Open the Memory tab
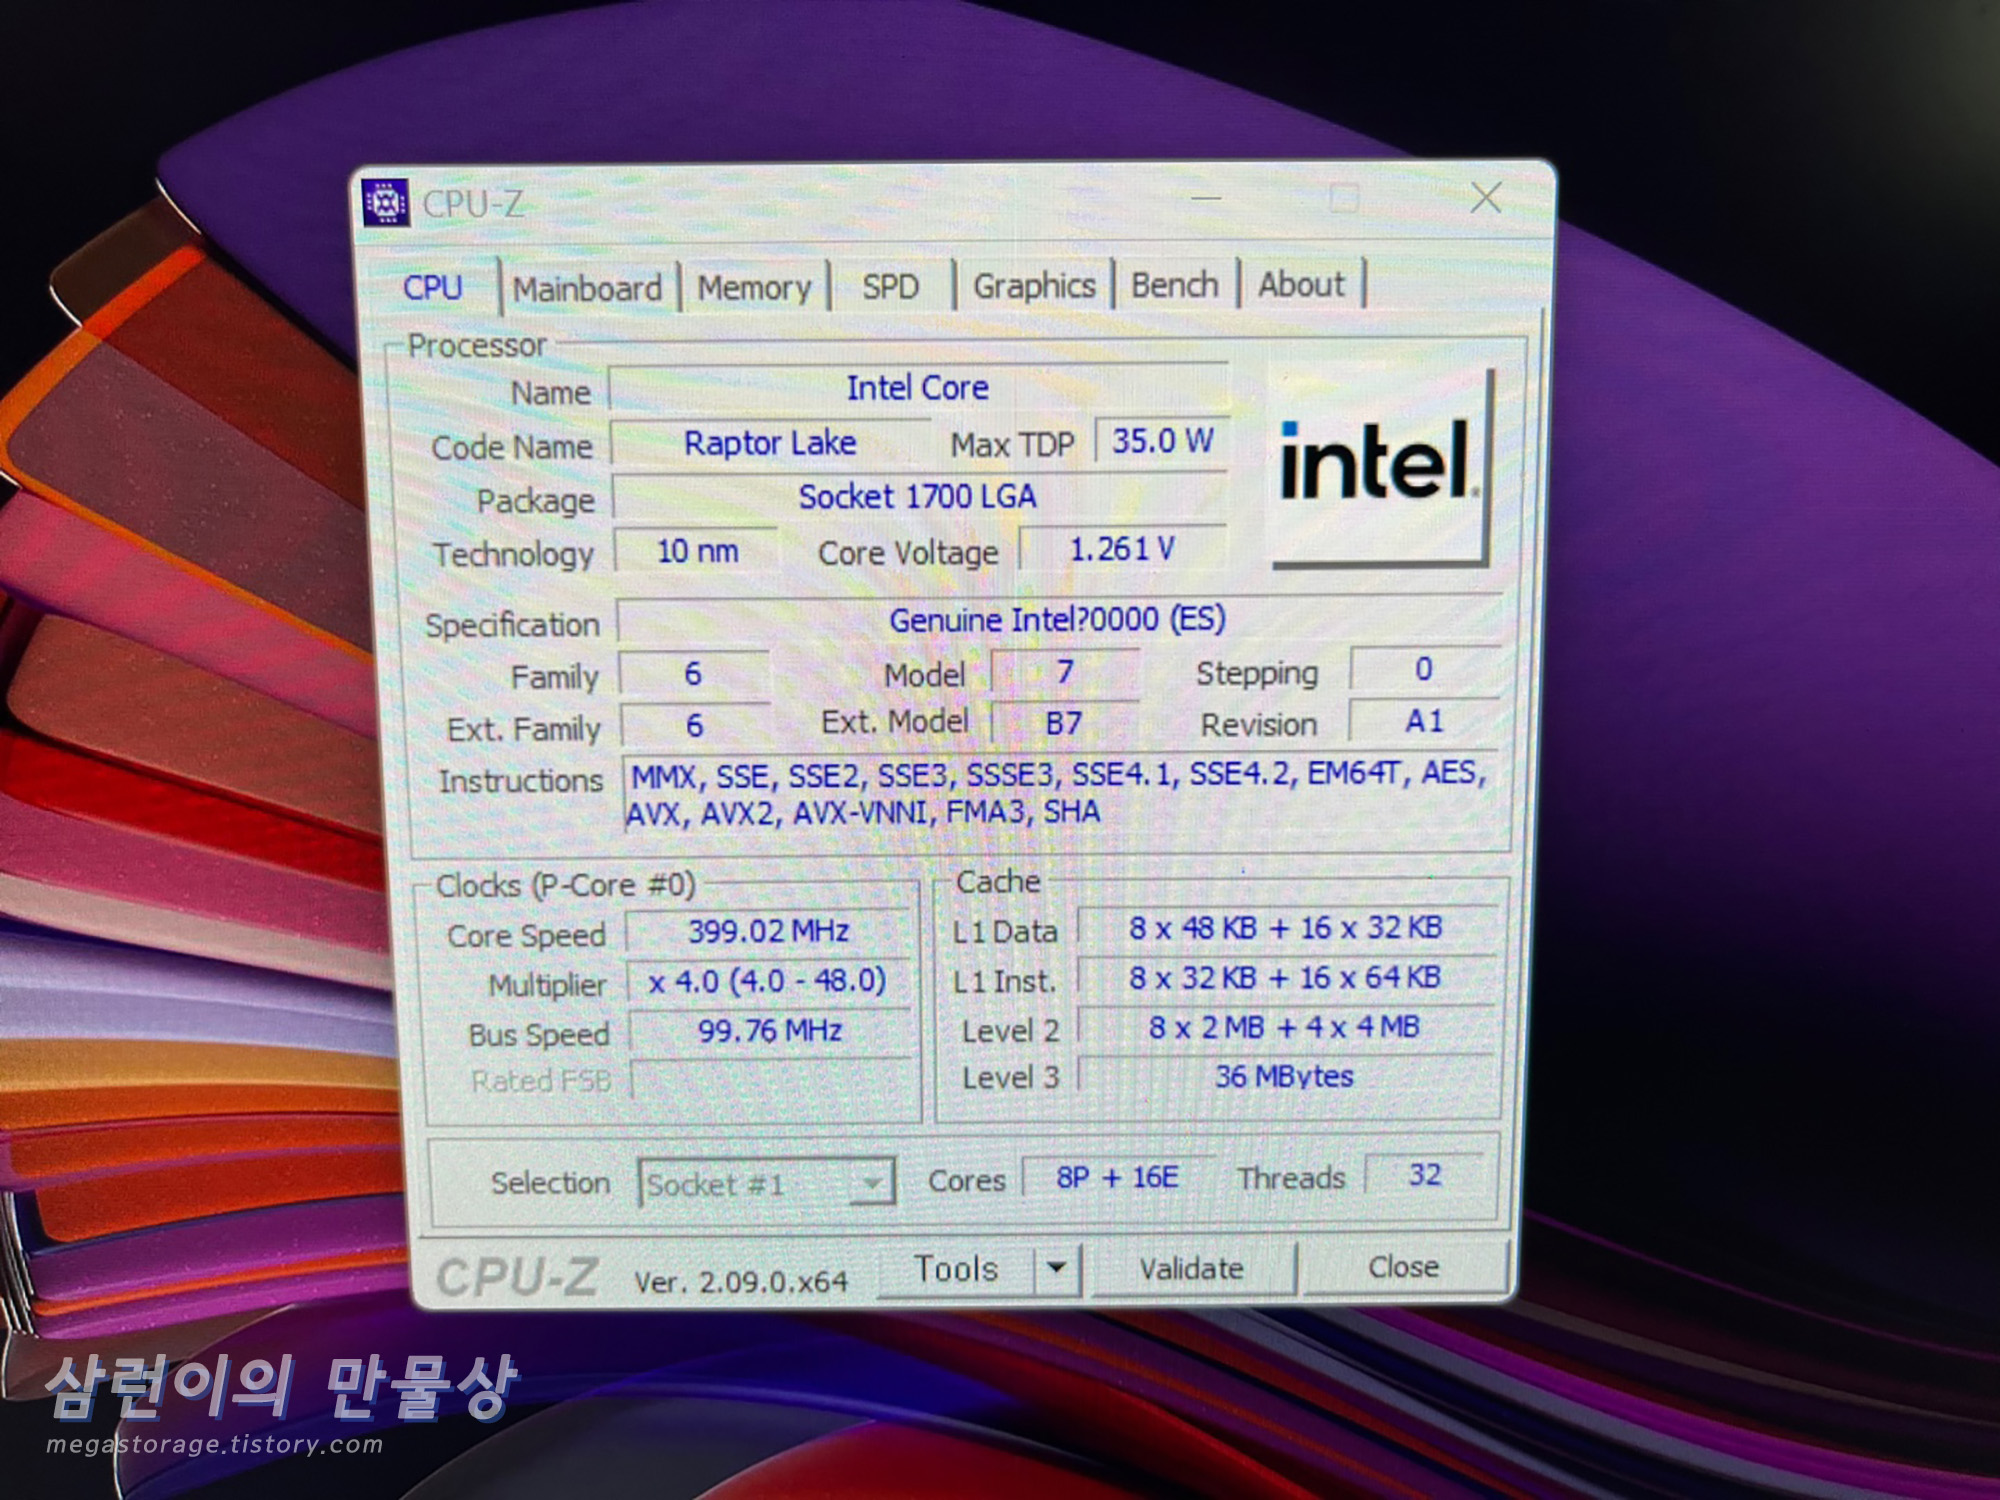 tap(754, 288)
